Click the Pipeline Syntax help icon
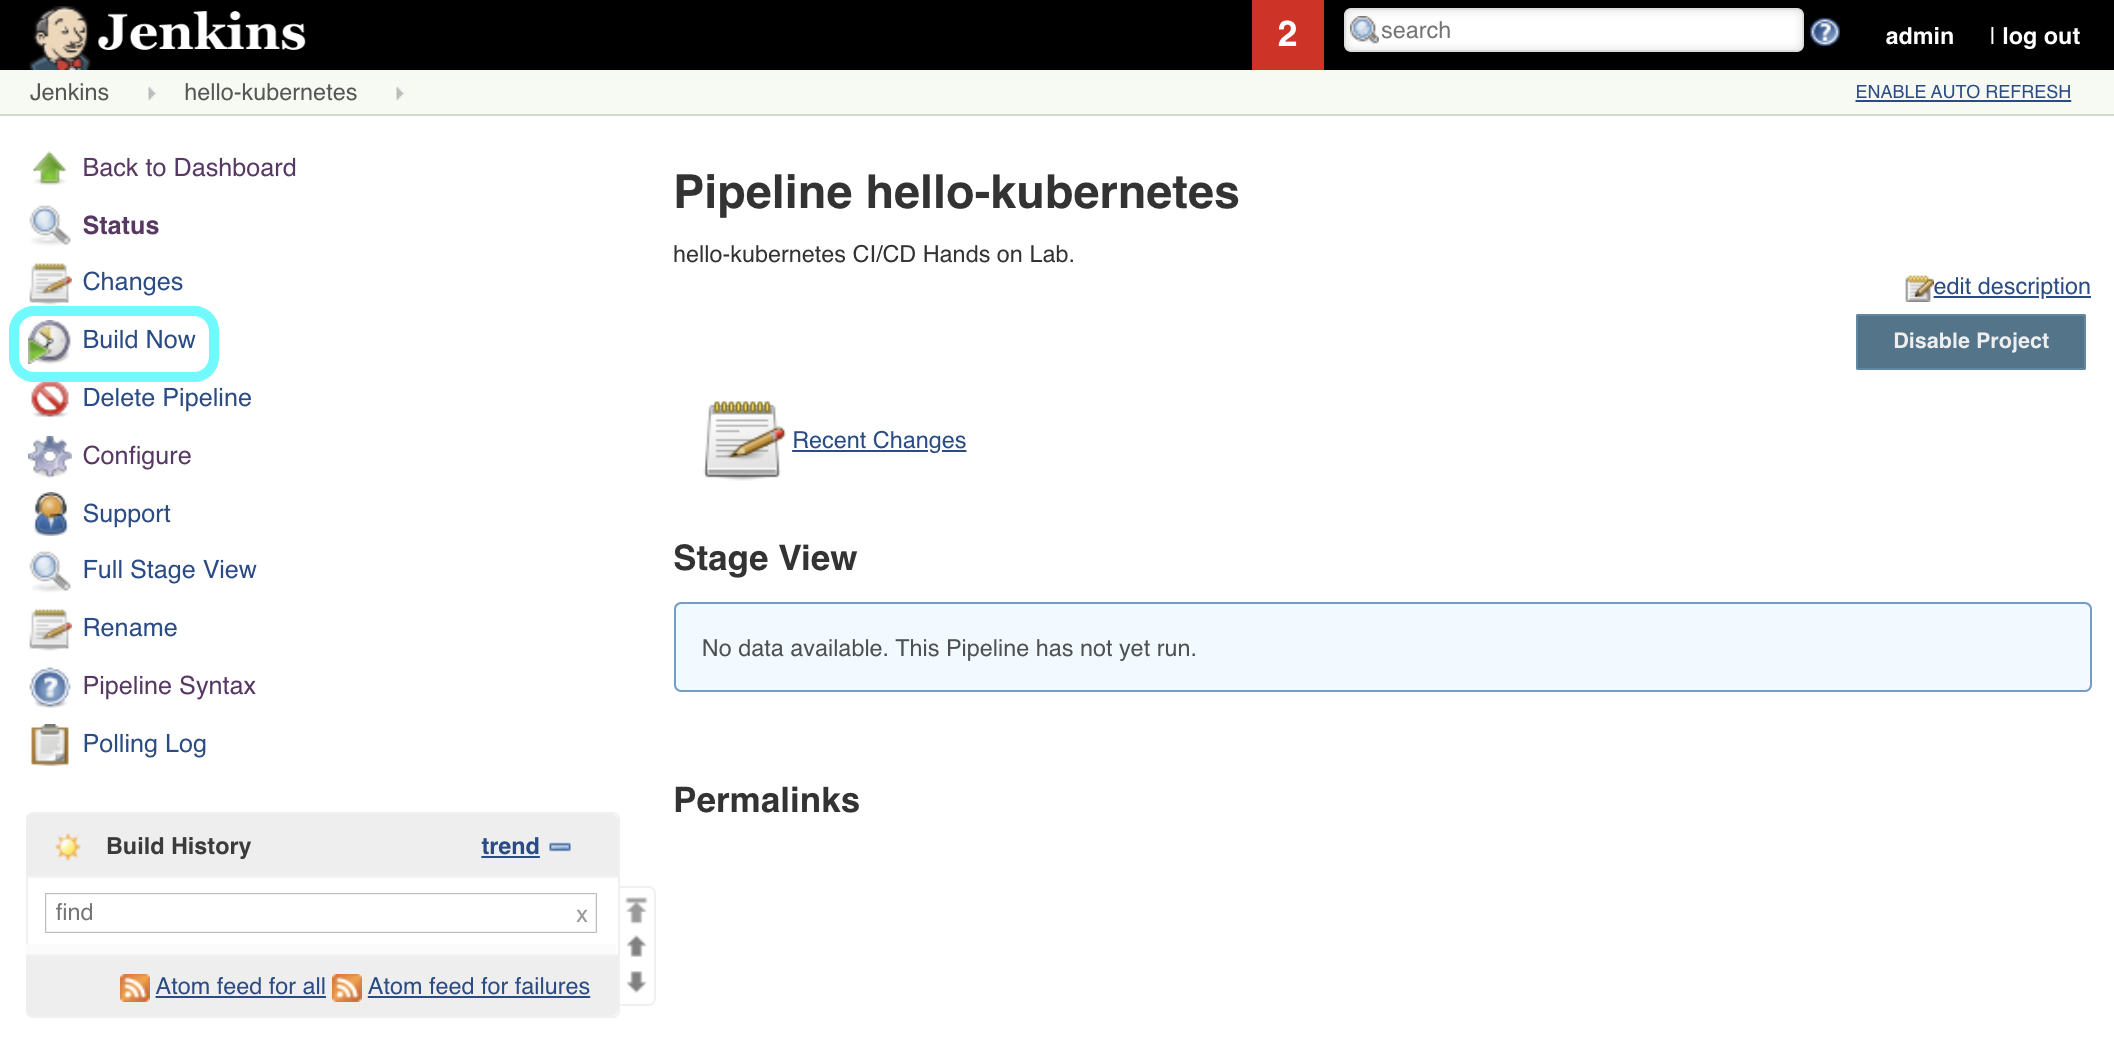The height and width of the screenshot is (1044, 2114). click(x=49, y=687)
